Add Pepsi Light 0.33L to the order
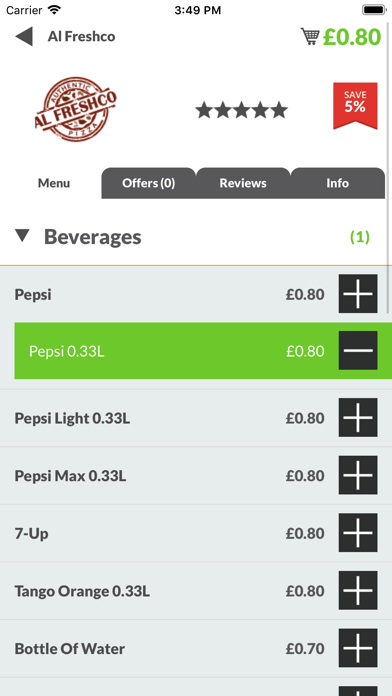This screenshot has width=392, height=696. pyautogui.click(x=358, y=418)
